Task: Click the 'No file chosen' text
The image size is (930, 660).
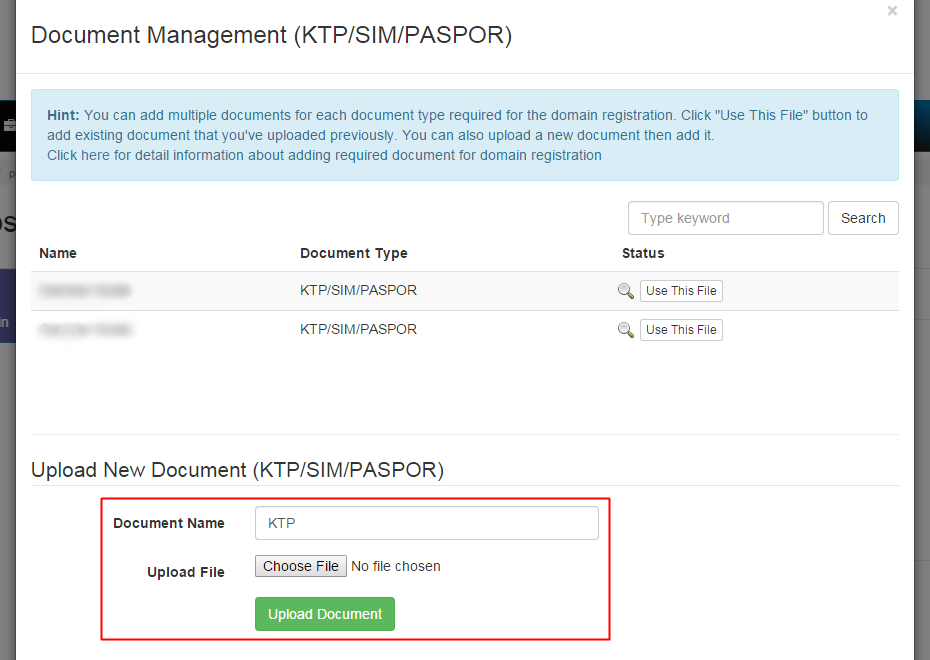Action: [x=395, y=565]
